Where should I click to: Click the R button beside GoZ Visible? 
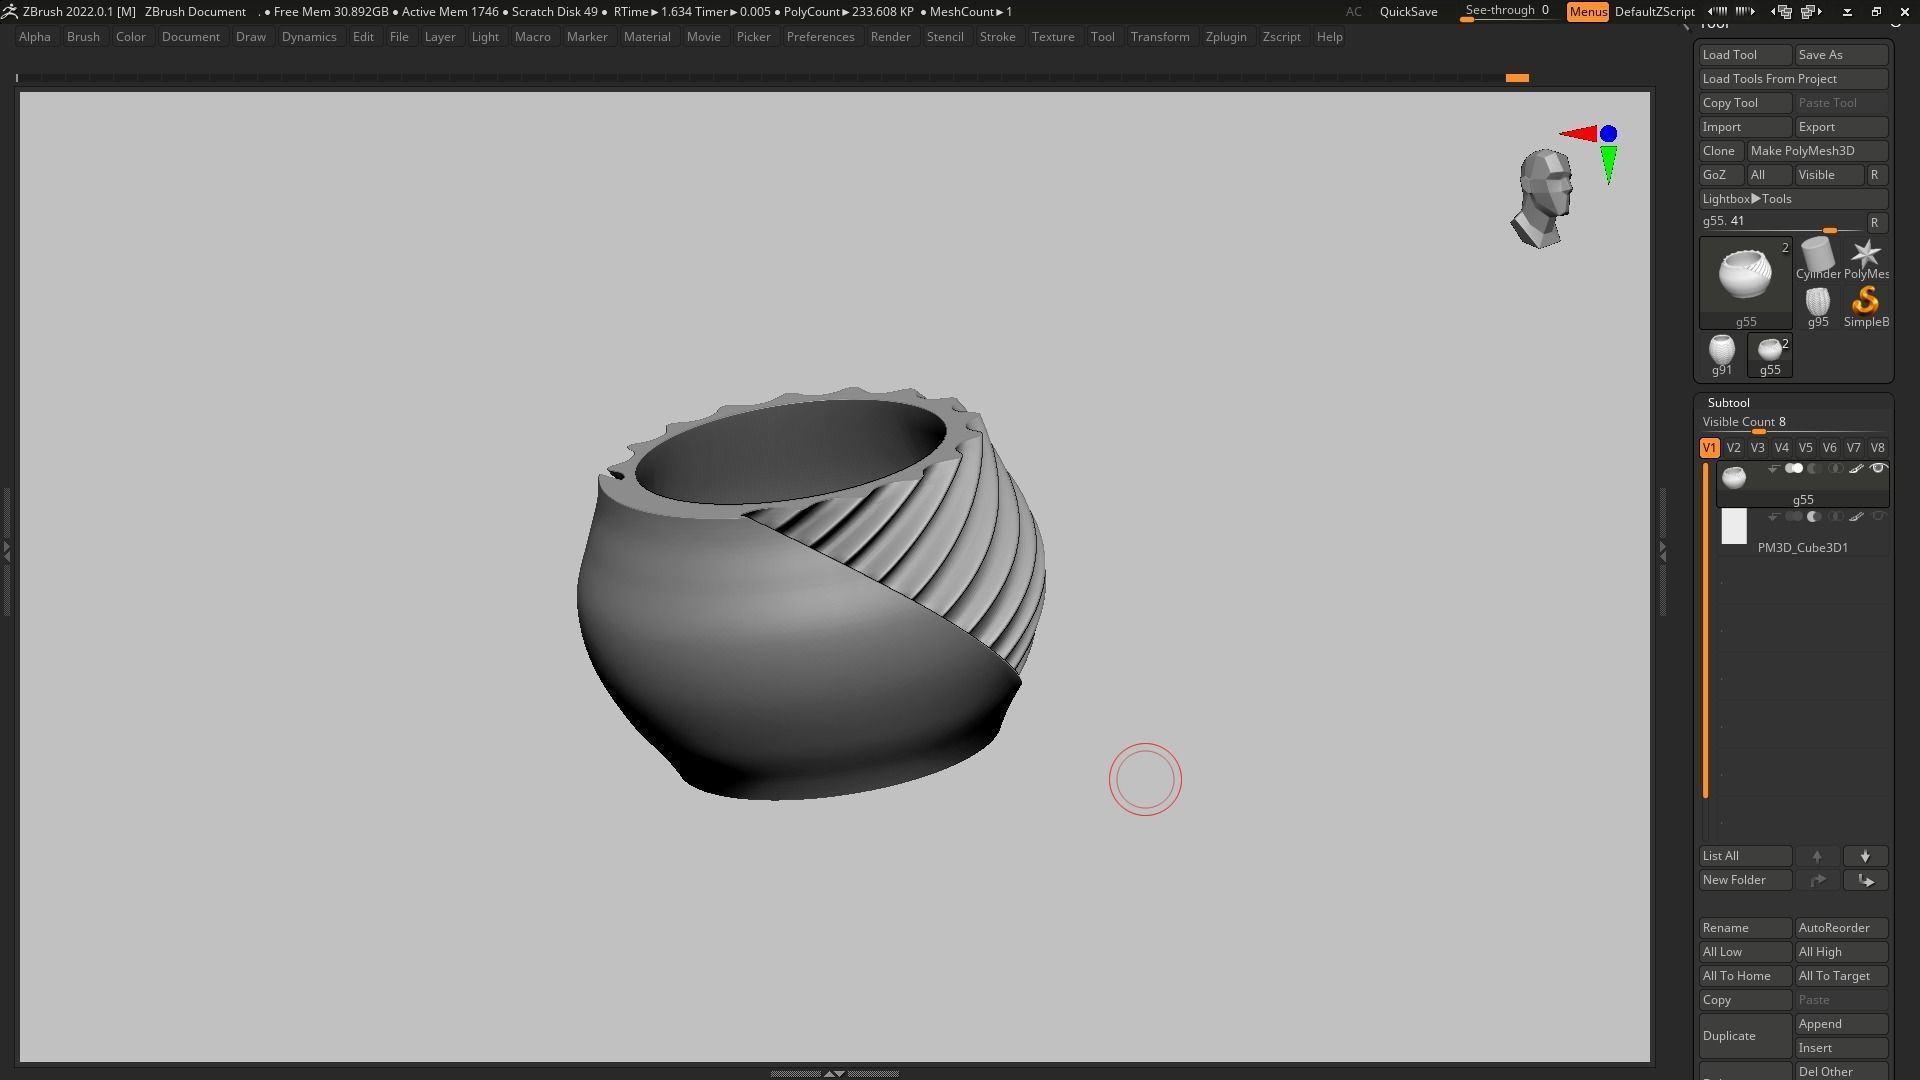coord(1875,175)
